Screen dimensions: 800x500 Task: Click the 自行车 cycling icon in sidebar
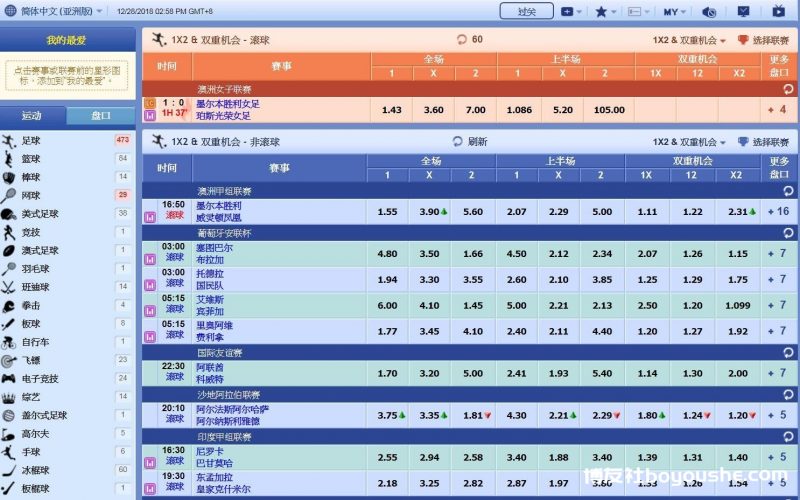point(9,342)
